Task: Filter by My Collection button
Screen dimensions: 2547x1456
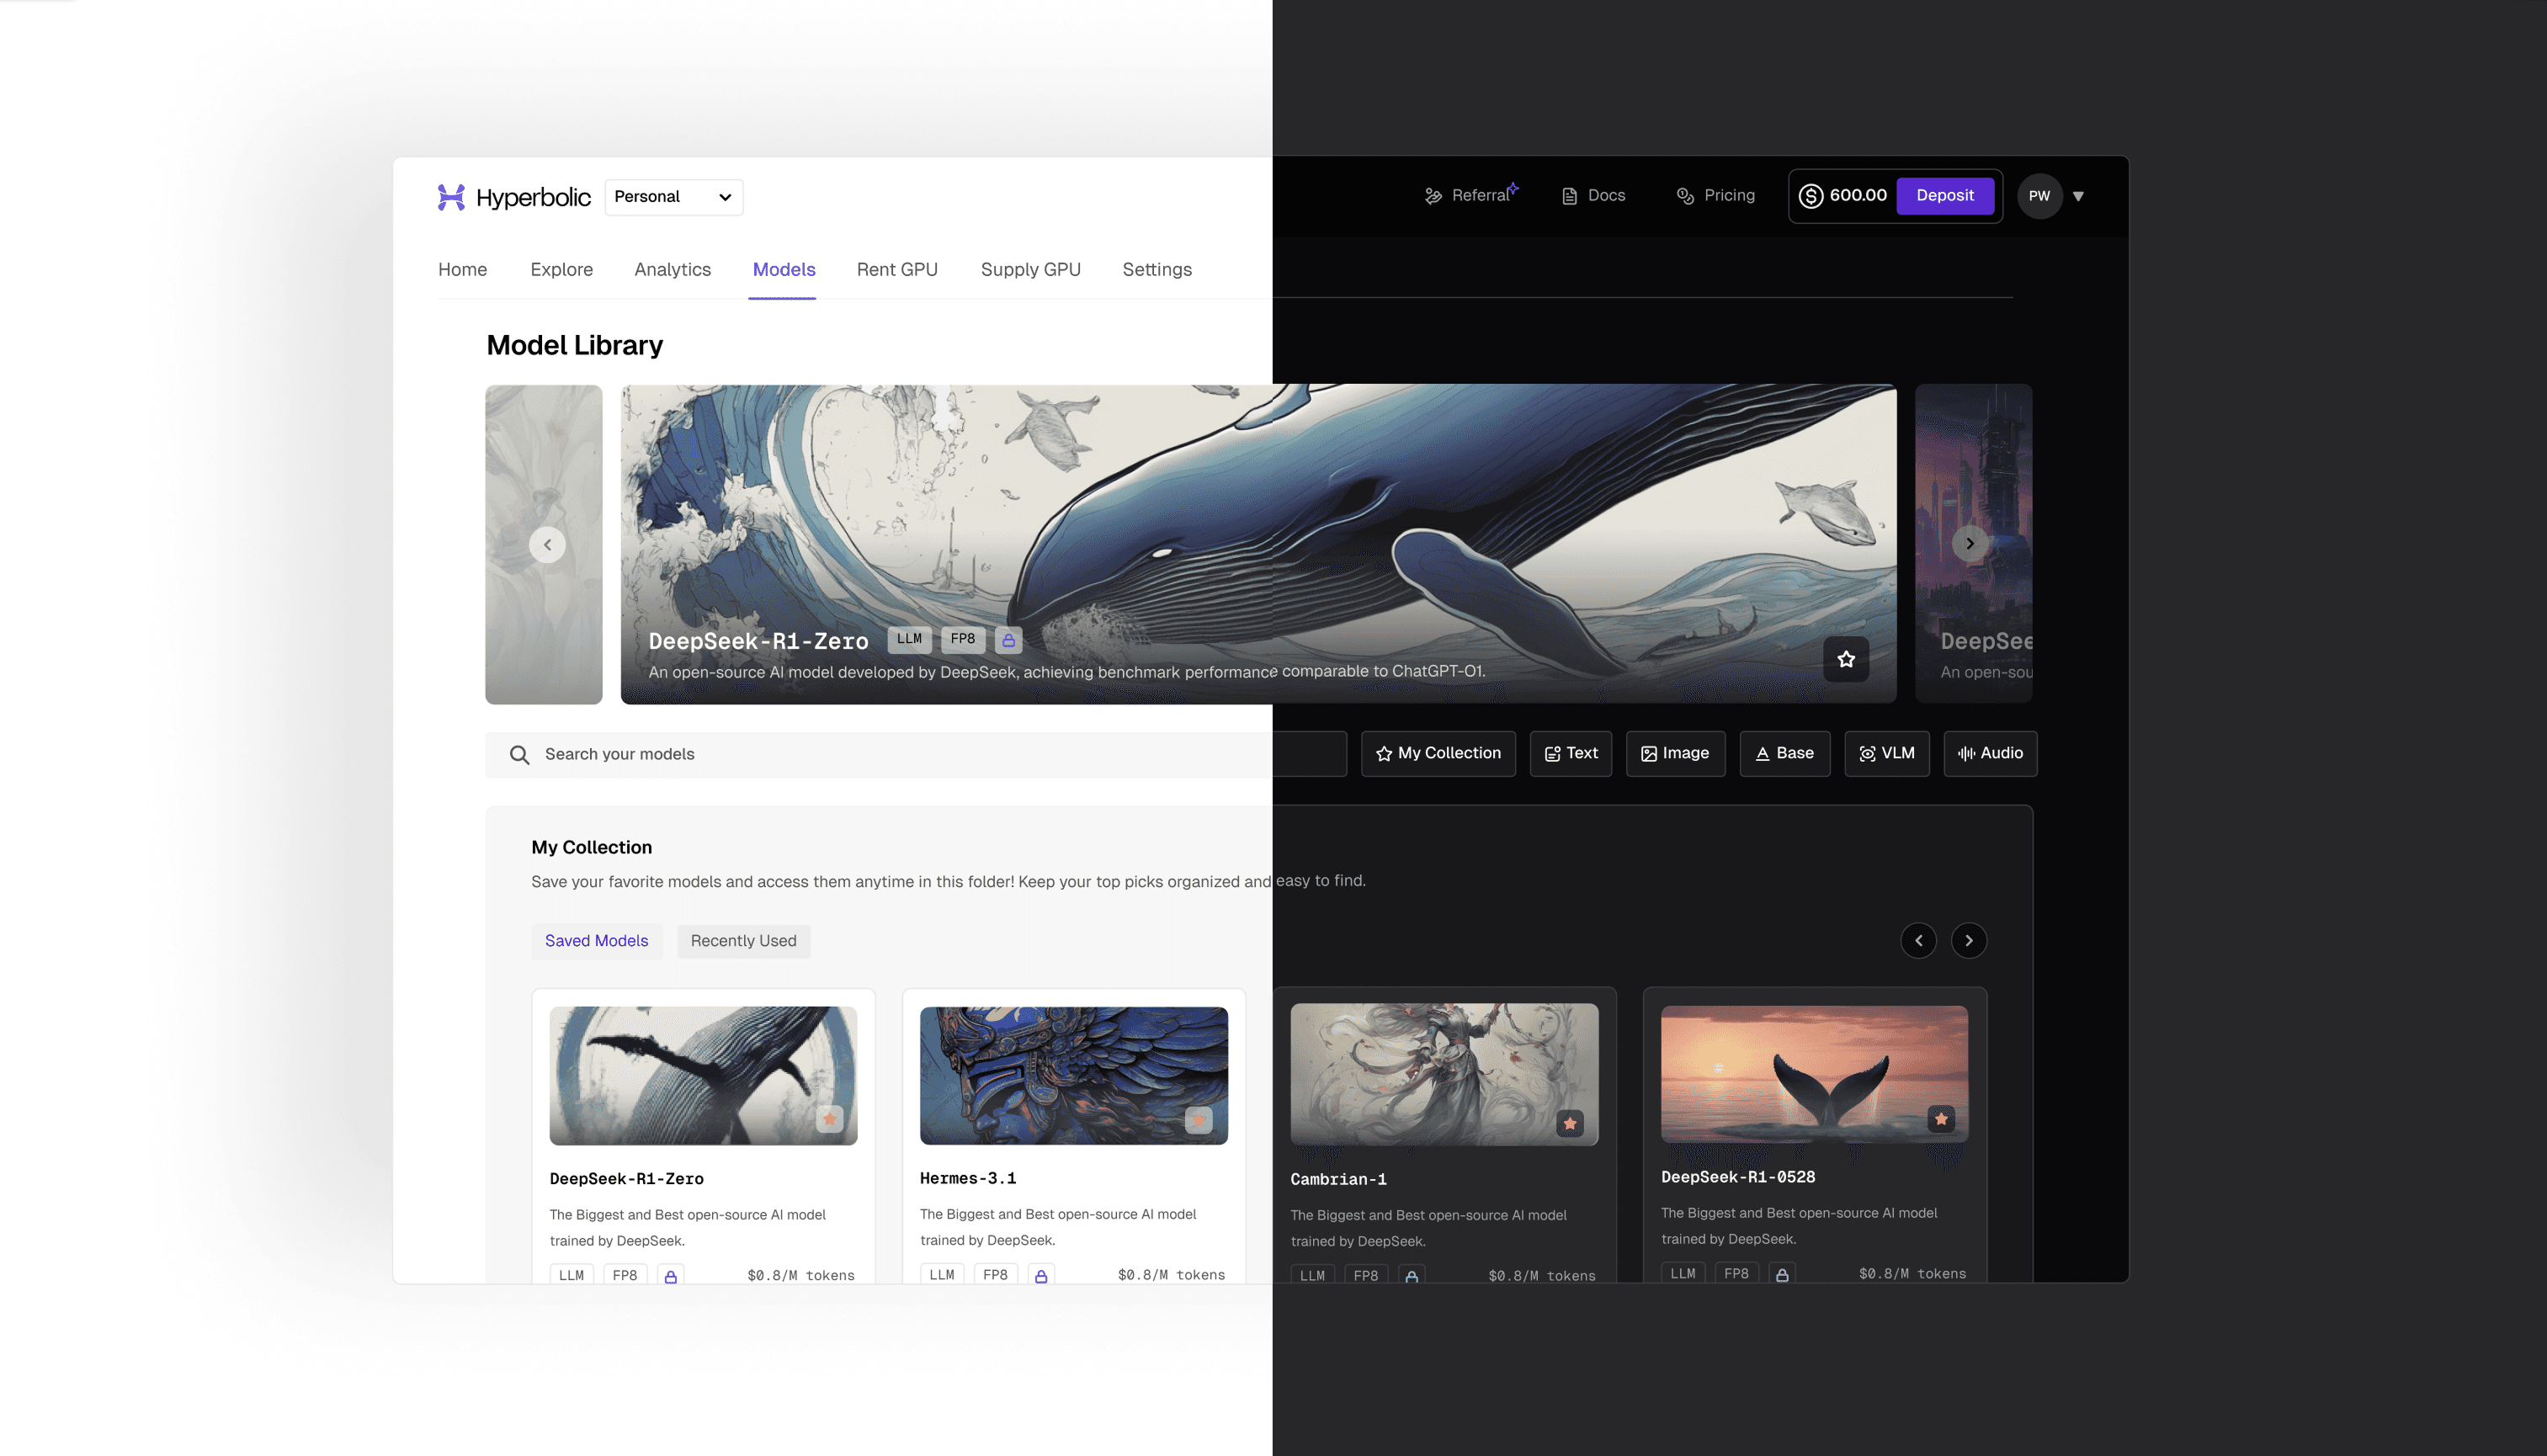Action: pos(1438,753)
